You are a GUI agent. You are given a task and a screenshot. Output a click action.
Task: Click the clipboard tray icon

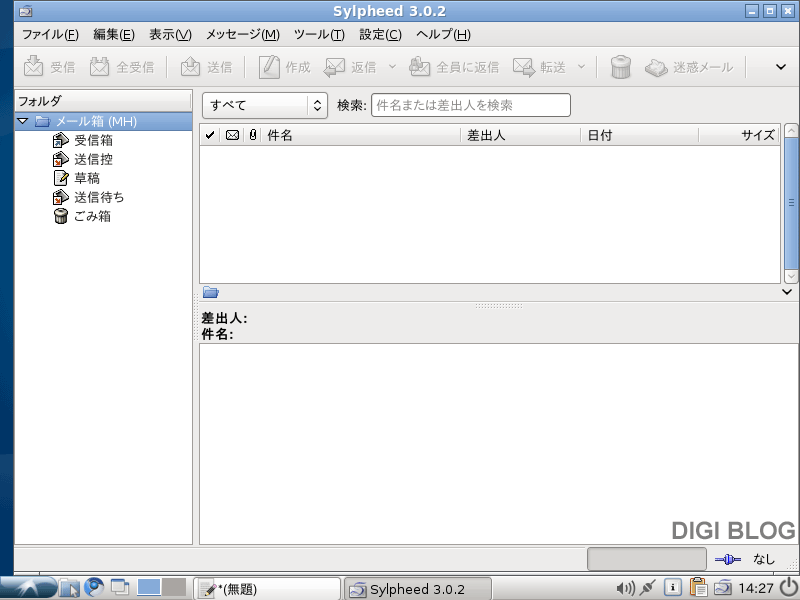(697, 588)
